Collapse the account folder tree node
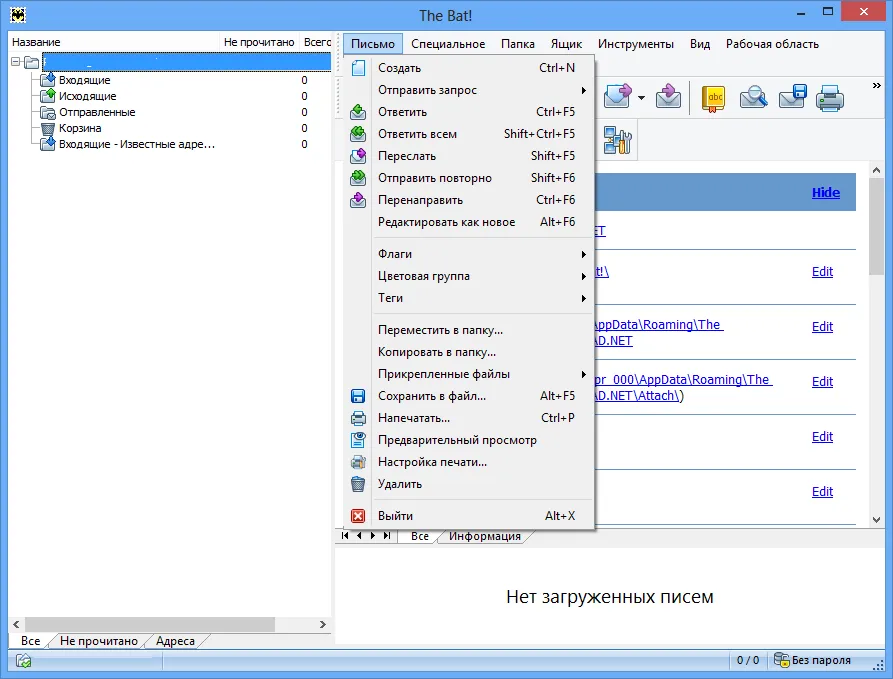The height and width of the screenshot is (679, 893). click(x=15, y=62)
